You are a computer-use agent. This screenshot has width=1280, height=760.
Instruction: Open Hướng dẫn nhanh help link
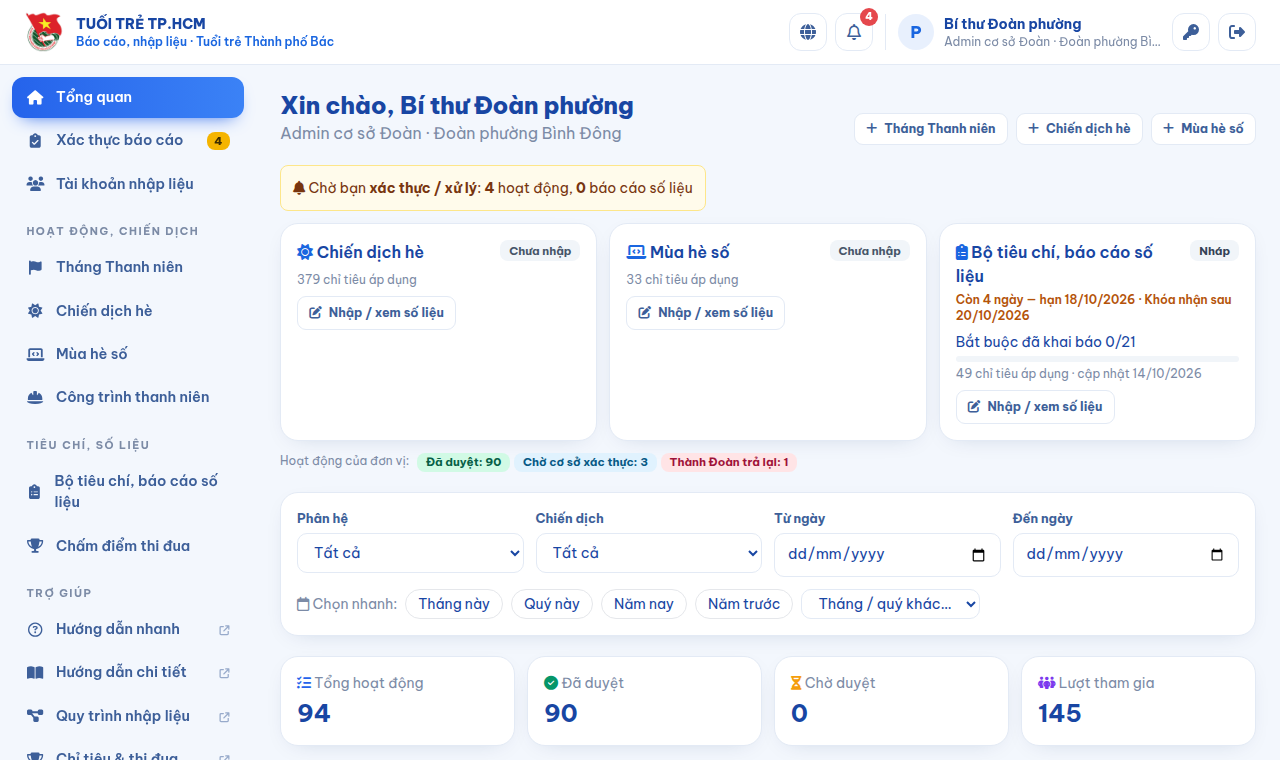pos(128,629)
